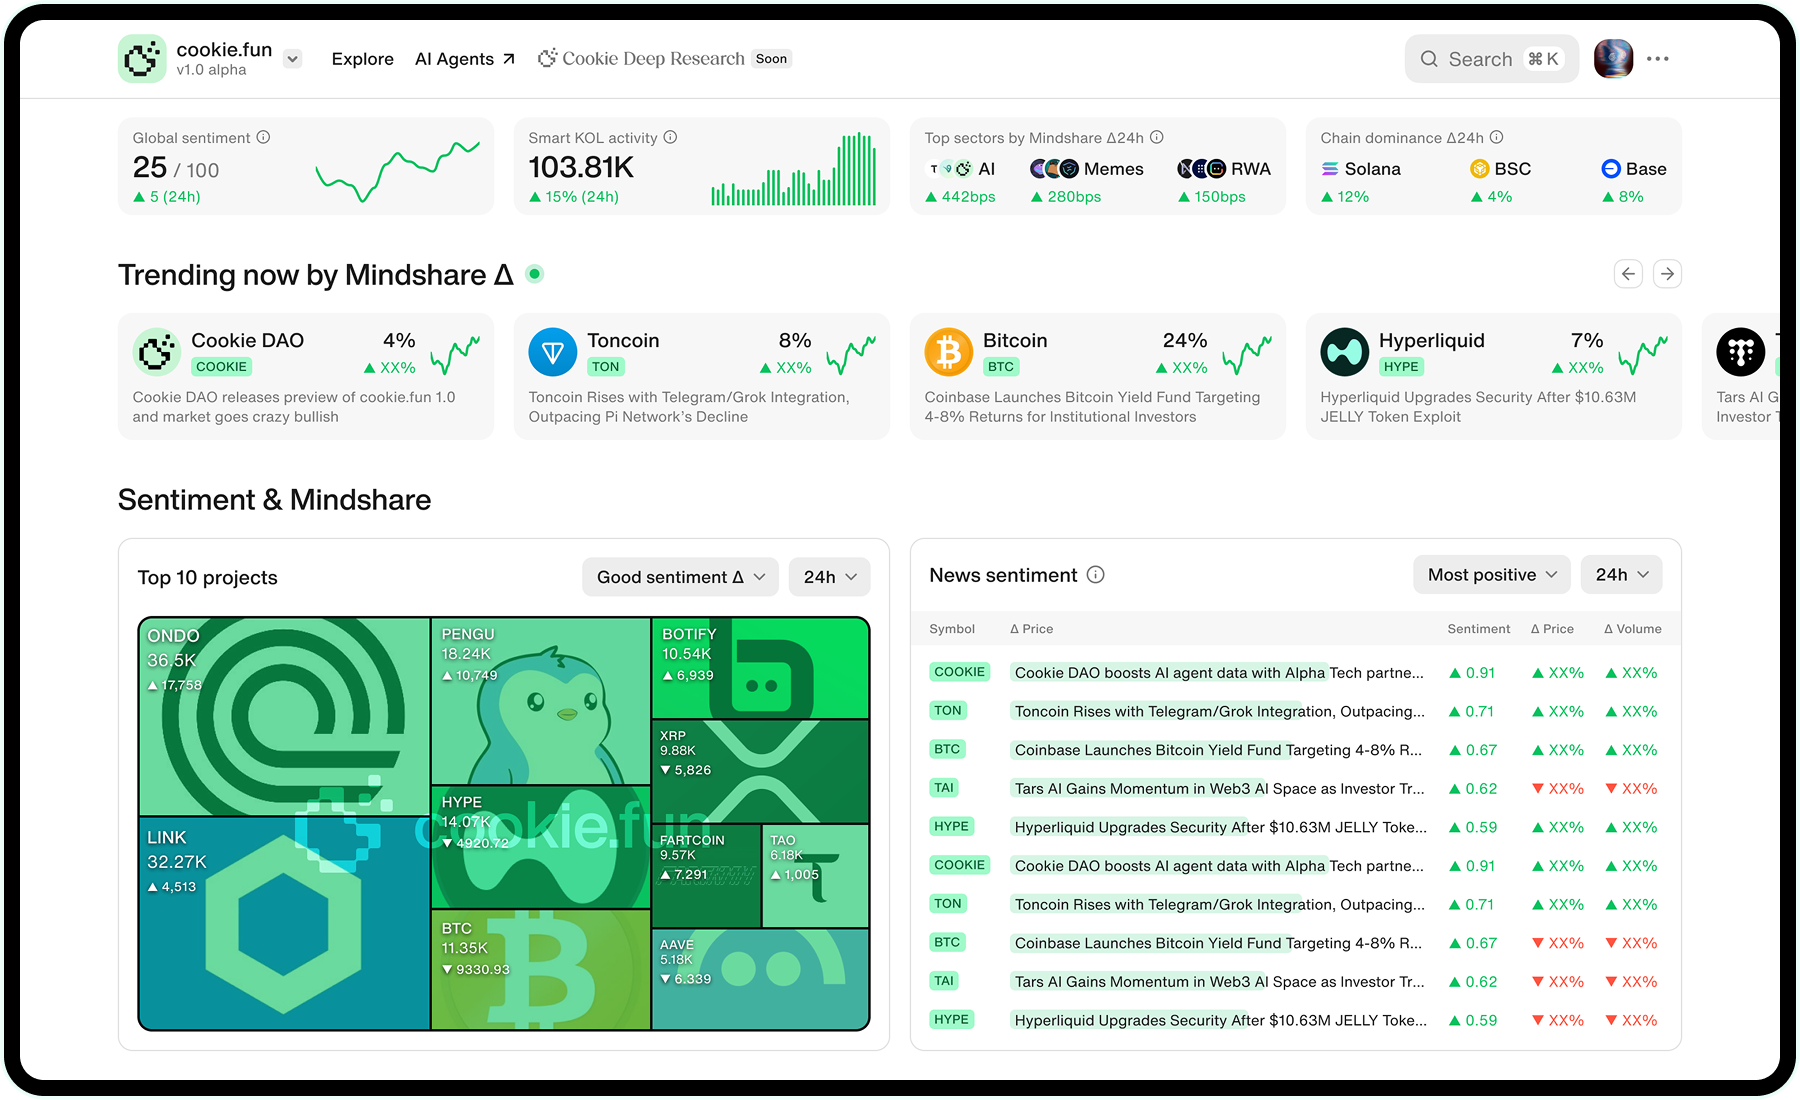The image size is (1800, 1100).
Task: Select the PENGU treemap tile
Action: click(541, 701)
